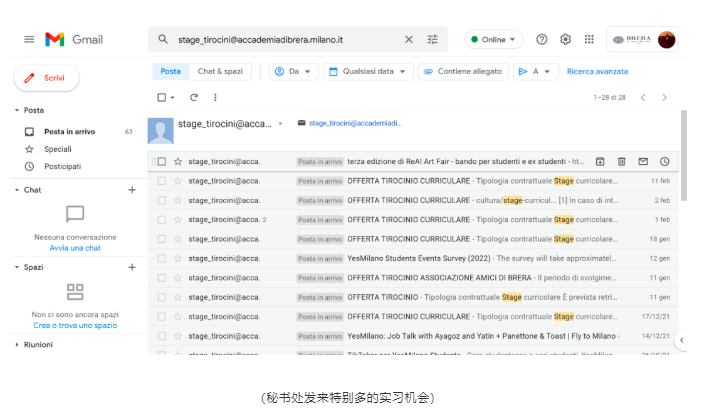
Task: Tick the checkbox of the 18 gen email
Action: (162, 239)
